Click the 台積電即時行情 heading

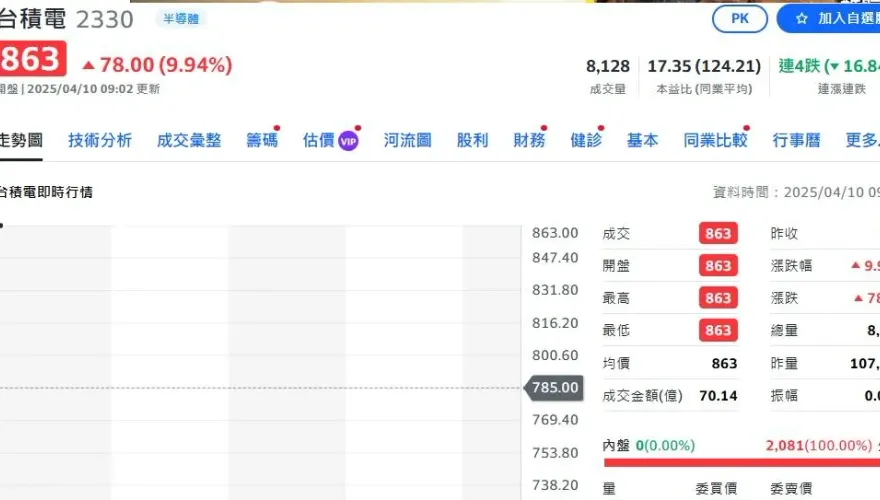45,192
